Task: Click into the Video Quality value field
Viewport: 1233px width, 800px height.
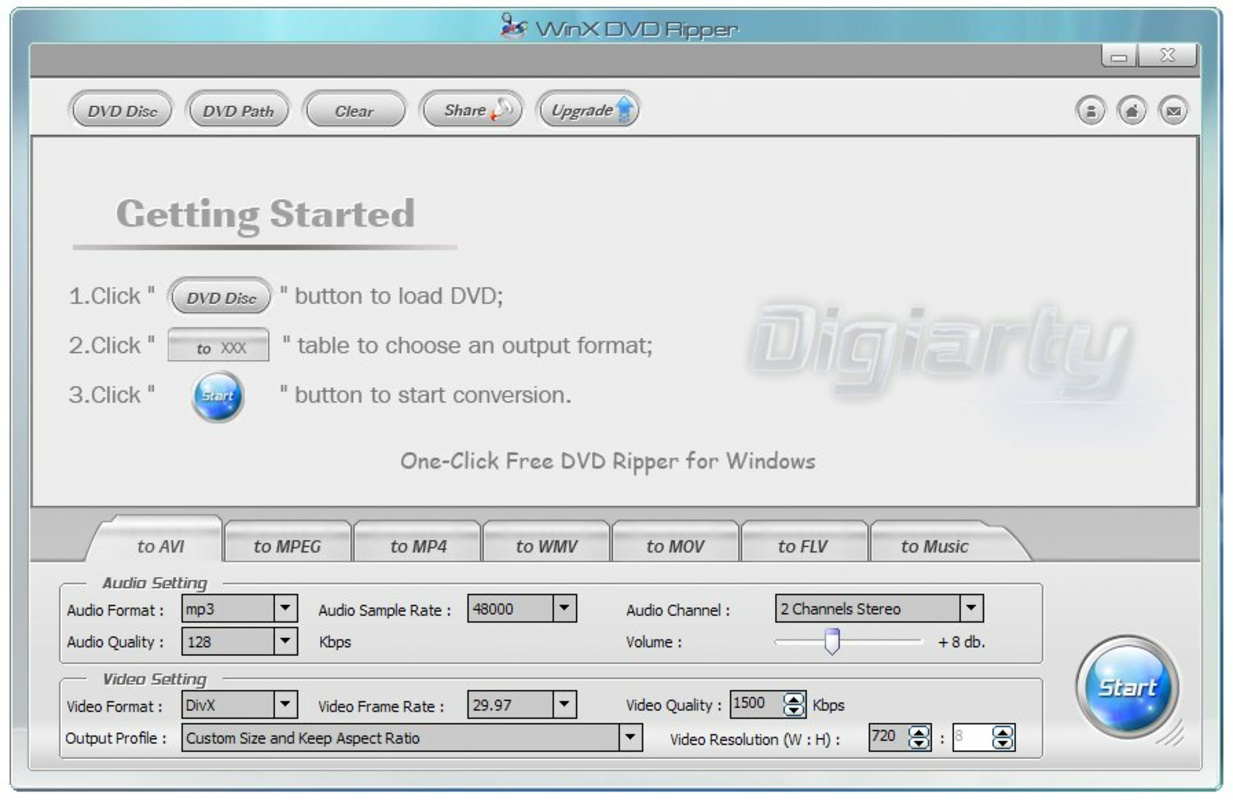Action: pyautogui.click(x=756, y=705)
